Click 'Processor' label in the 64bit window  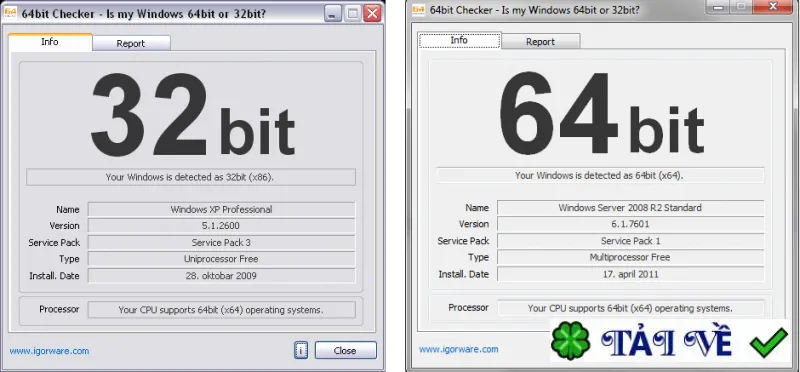468,307
